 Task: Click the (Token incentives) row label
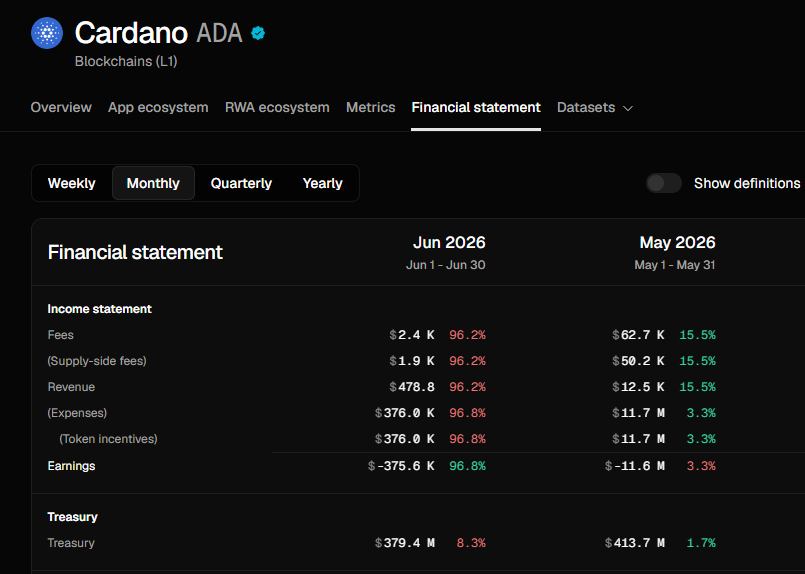coord(108,439)
